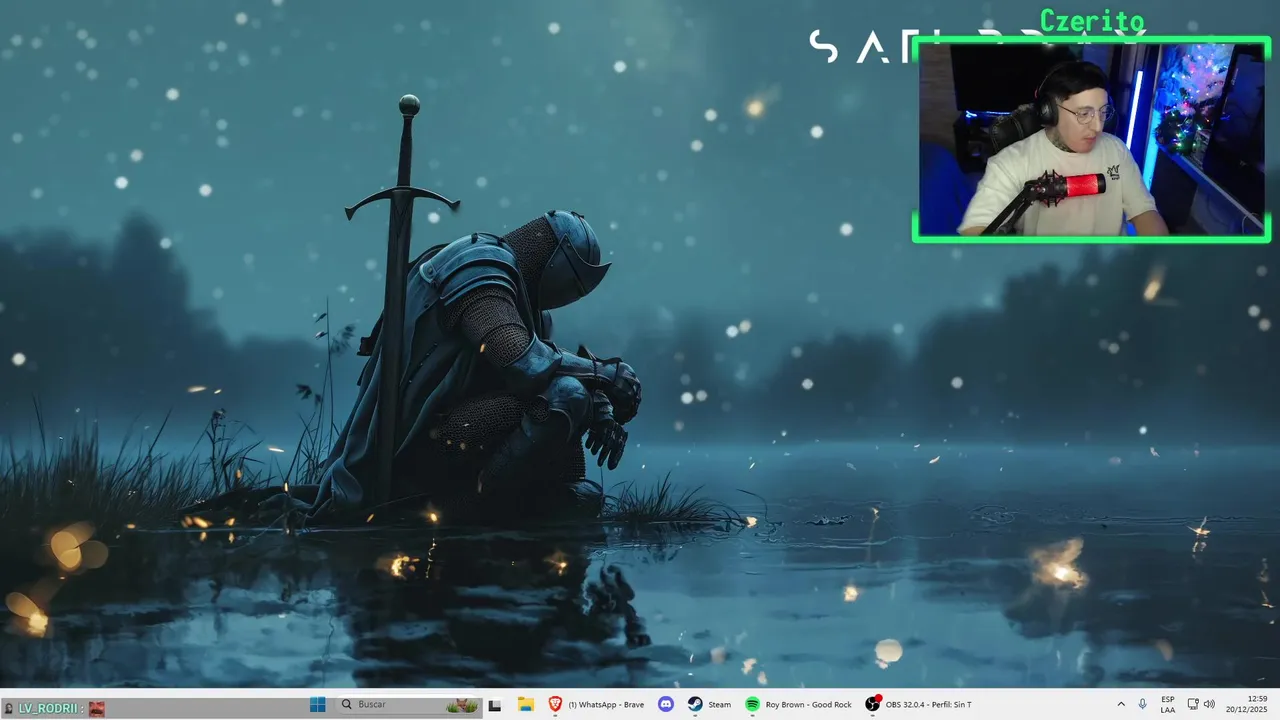Switch to the OBS 32.0.4 window

click(919, 704)
